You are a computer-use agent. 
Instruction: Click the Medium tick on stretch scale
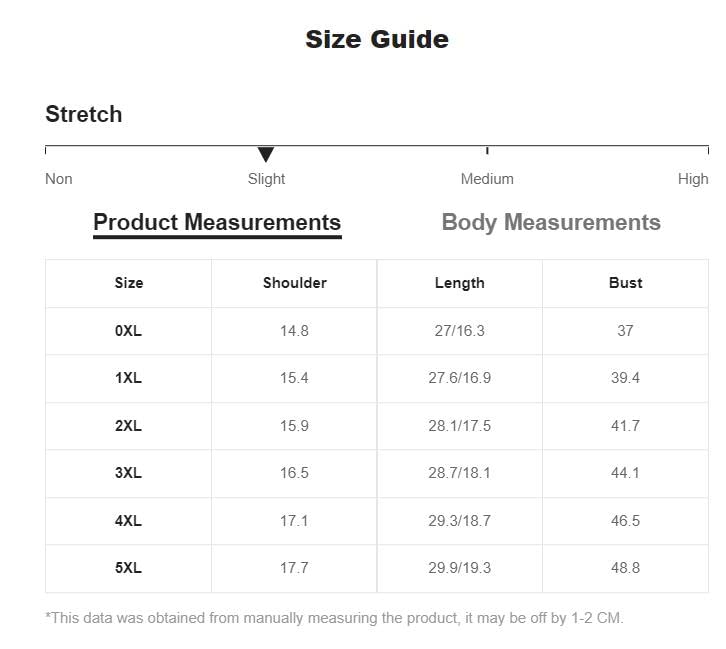click(x=487, y=151)
